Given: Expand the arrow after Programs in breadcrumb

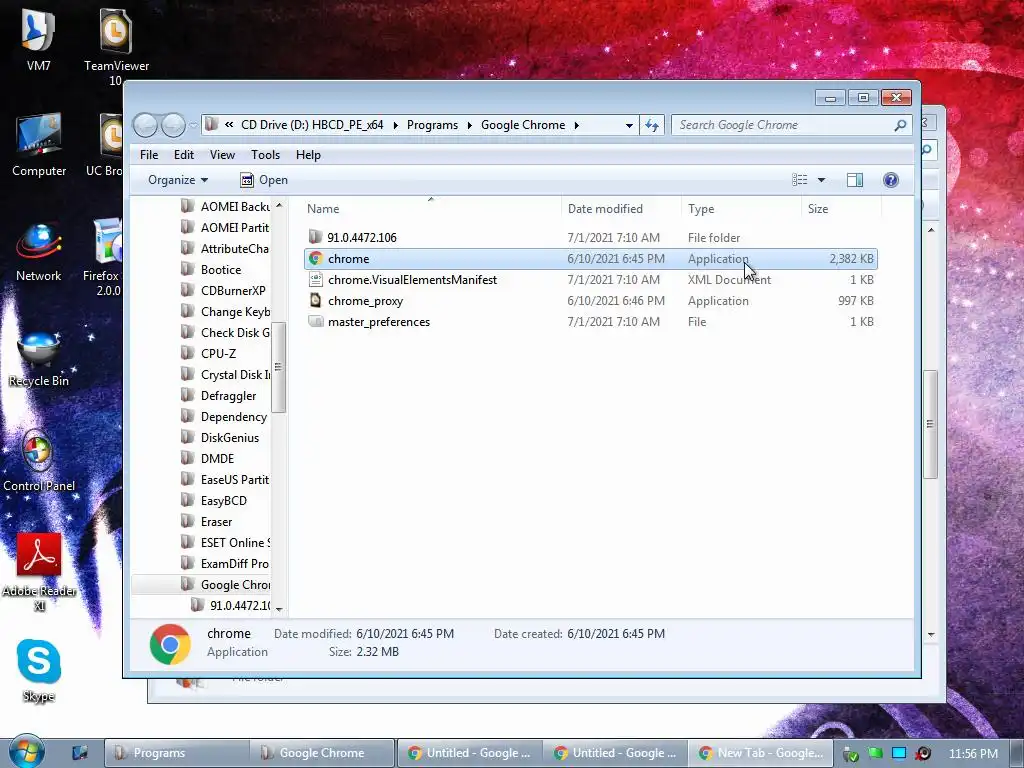Looking at the screenshot, I should (470, 125).
